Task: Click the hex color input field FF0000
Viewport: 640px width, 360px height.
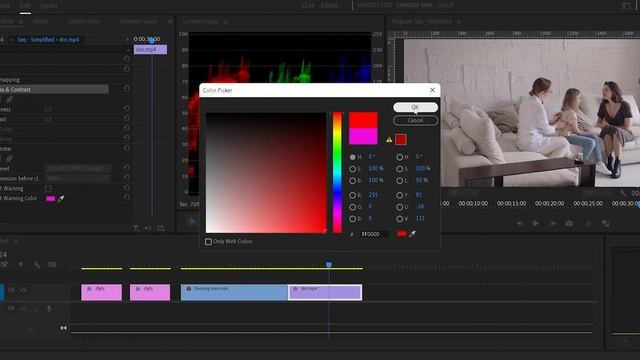Action: [x=374, y=234]
